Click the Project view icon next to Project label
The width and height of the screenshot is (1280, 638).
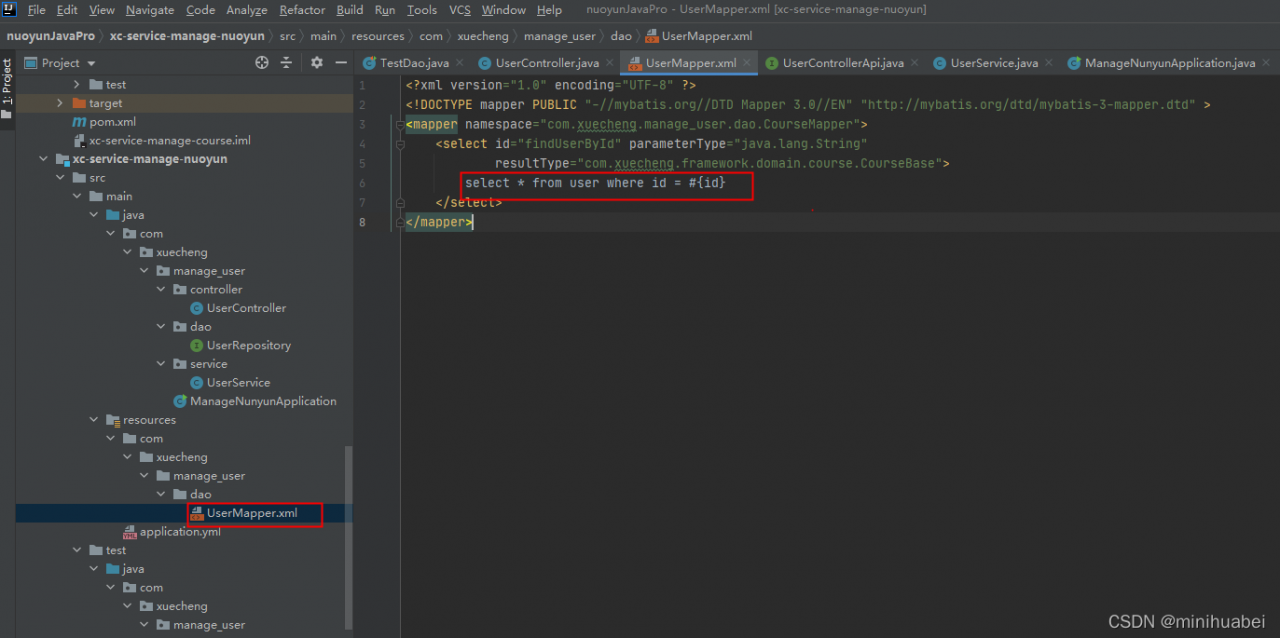30,62
